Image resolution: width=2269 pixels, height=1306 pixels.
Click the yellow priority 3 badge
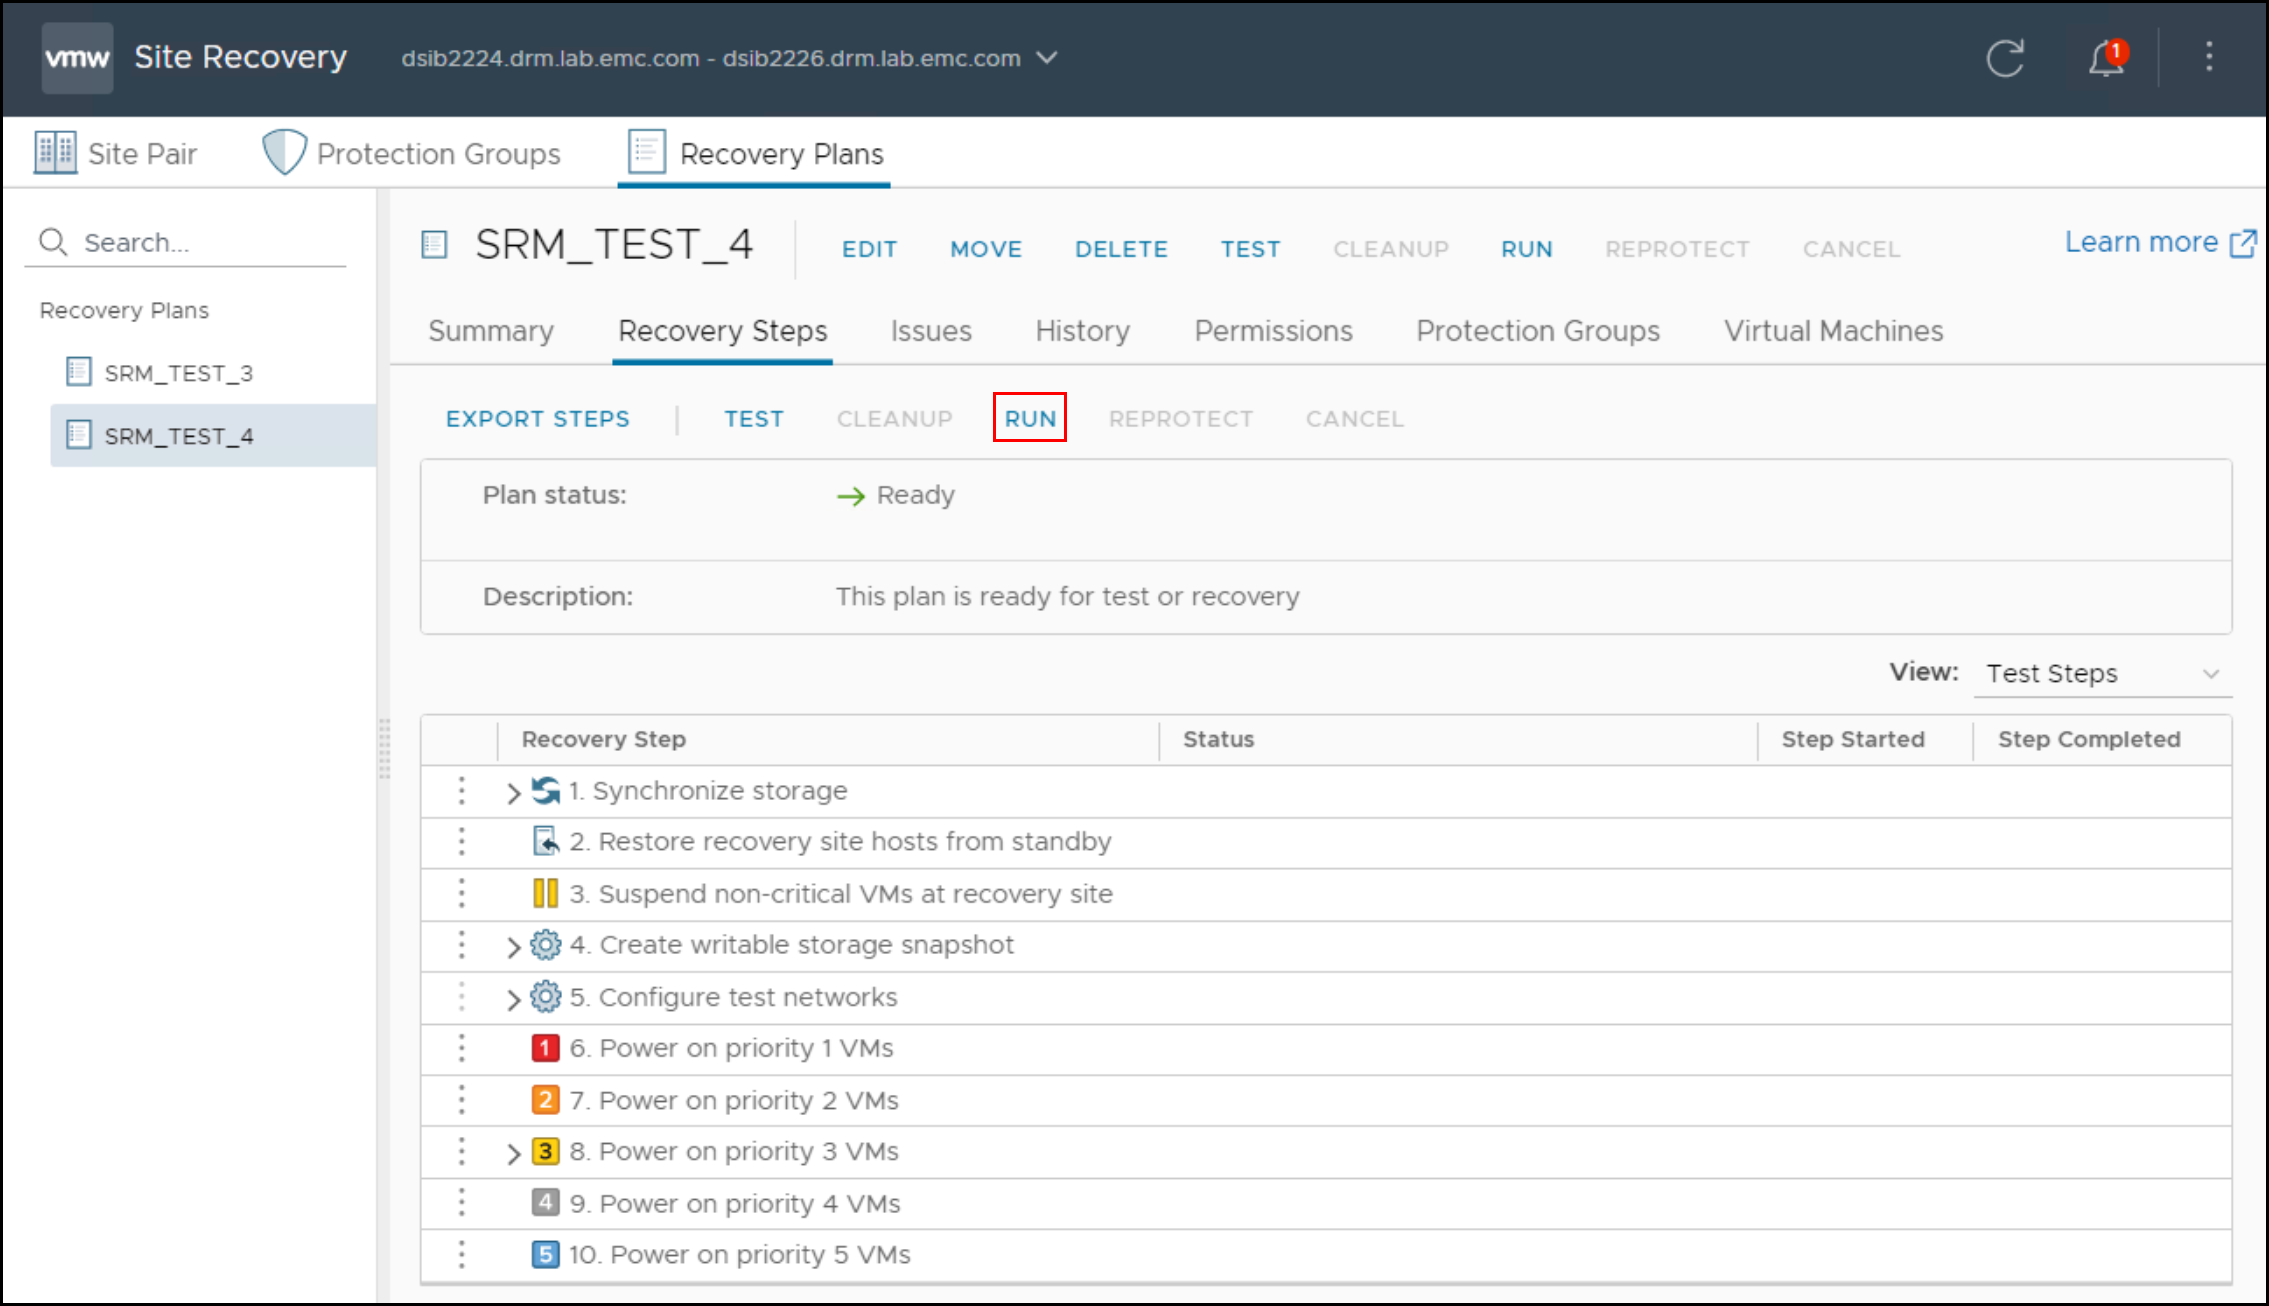[545, 1151]
